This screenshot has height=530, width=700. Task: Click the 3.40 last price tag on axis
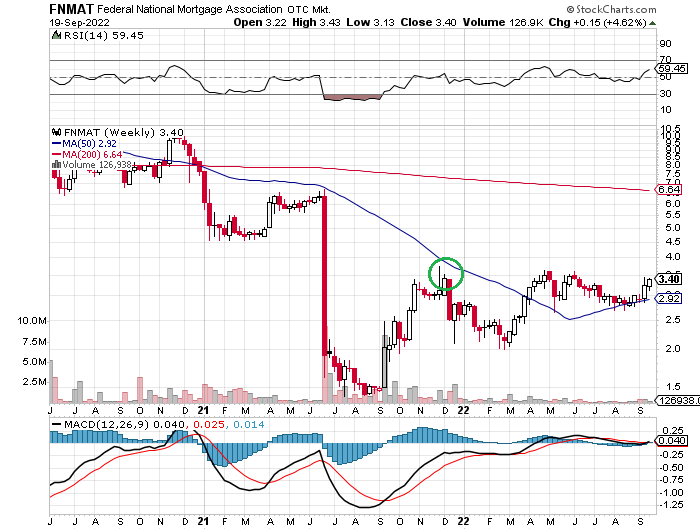coord(669,279)
